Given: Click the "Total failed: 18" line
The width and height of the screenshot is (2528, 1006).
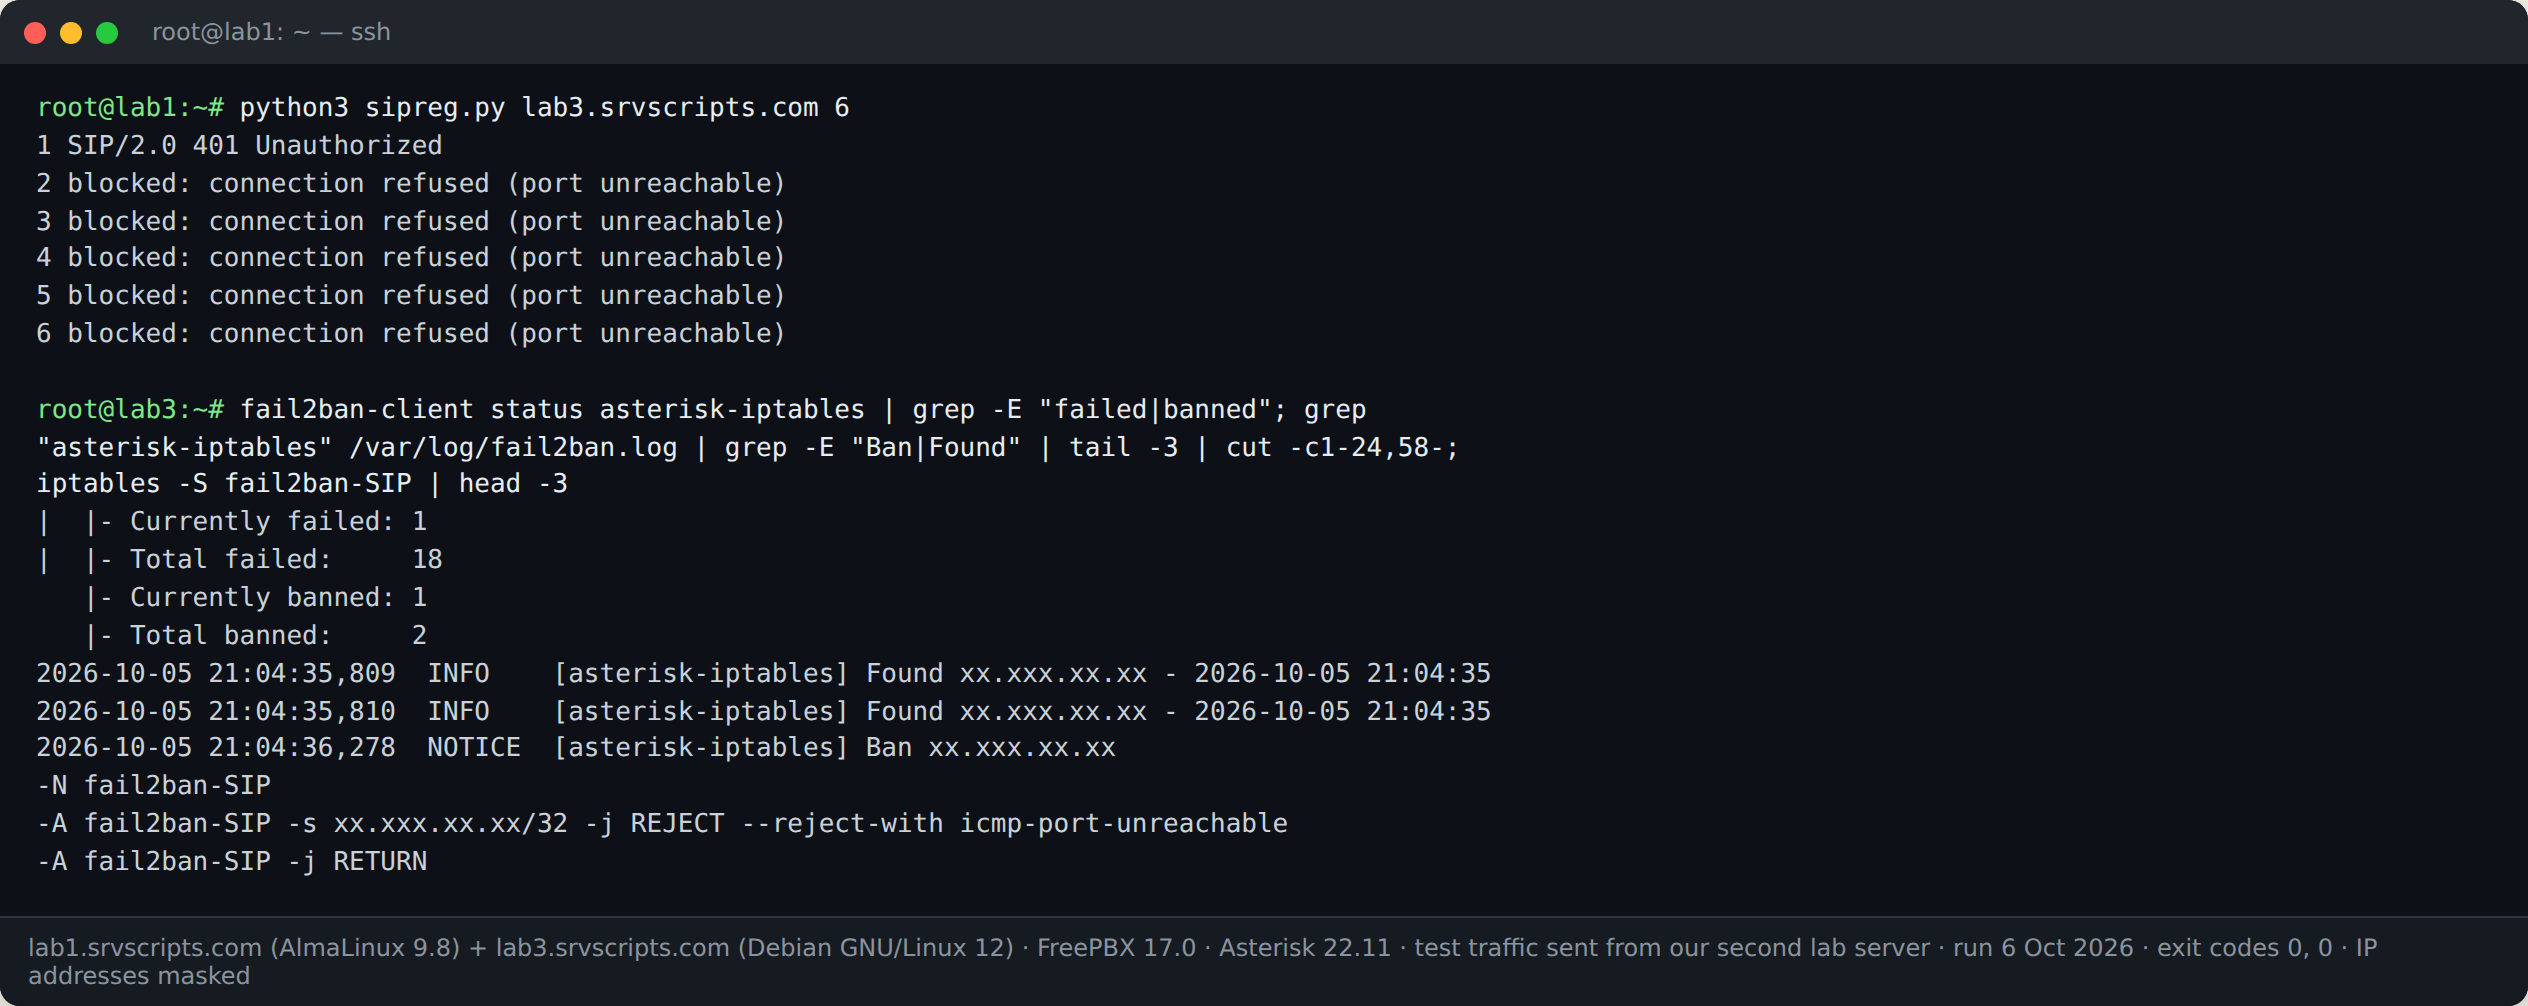Looking at the screenshot, I should [x=240, y=560].
